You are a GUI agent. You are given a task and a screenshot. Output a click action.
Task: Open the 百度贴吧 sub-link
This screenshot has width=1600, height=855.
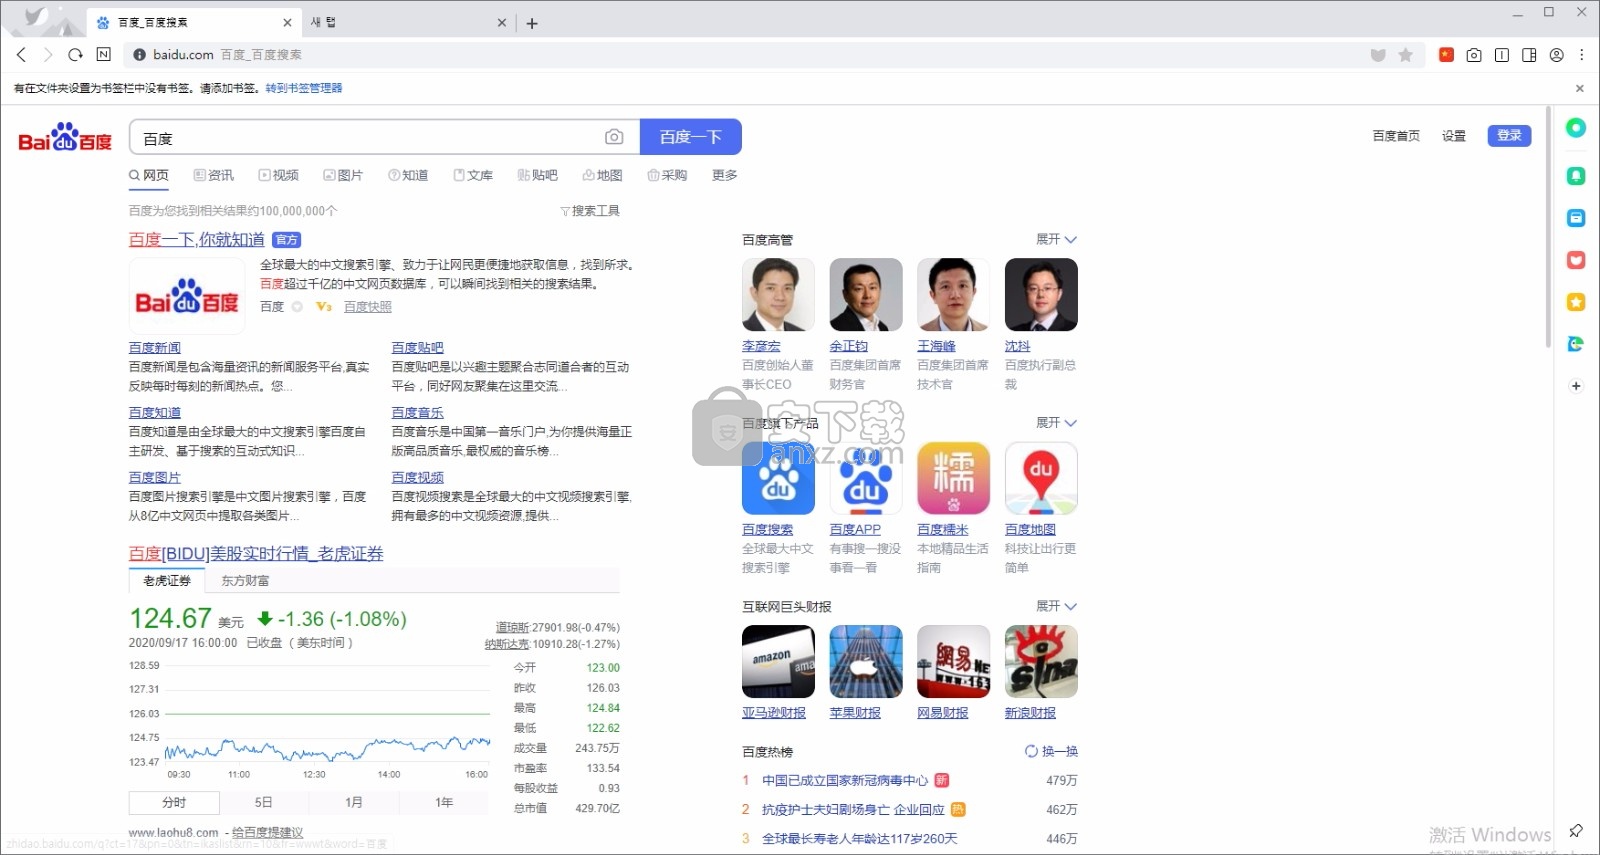pos(417,348)
